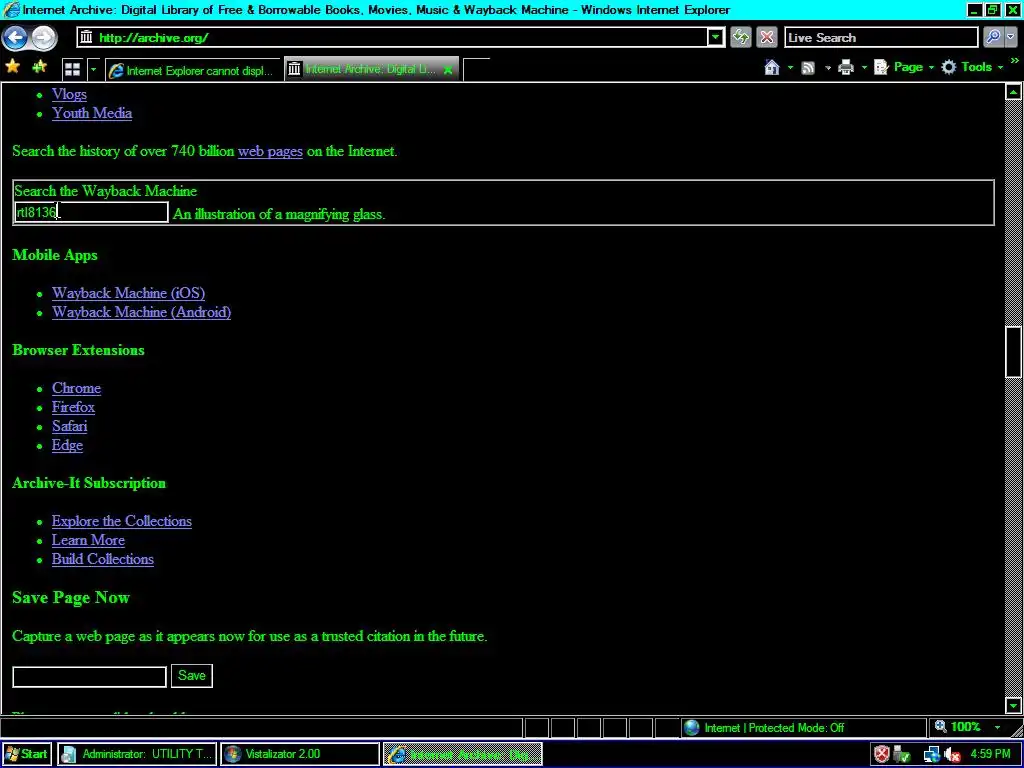Click the 4:59 PM taskbar clock
The height and width of the screenshot is (768, 1024).
click(x=990, y=754)
